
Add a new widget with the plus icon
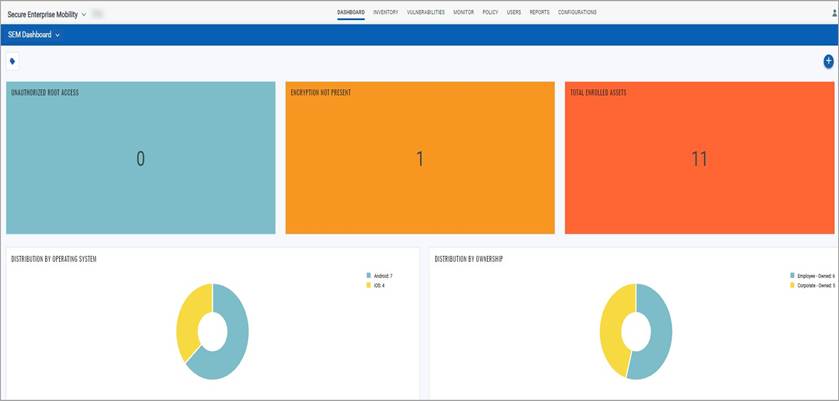click(828, 62)
